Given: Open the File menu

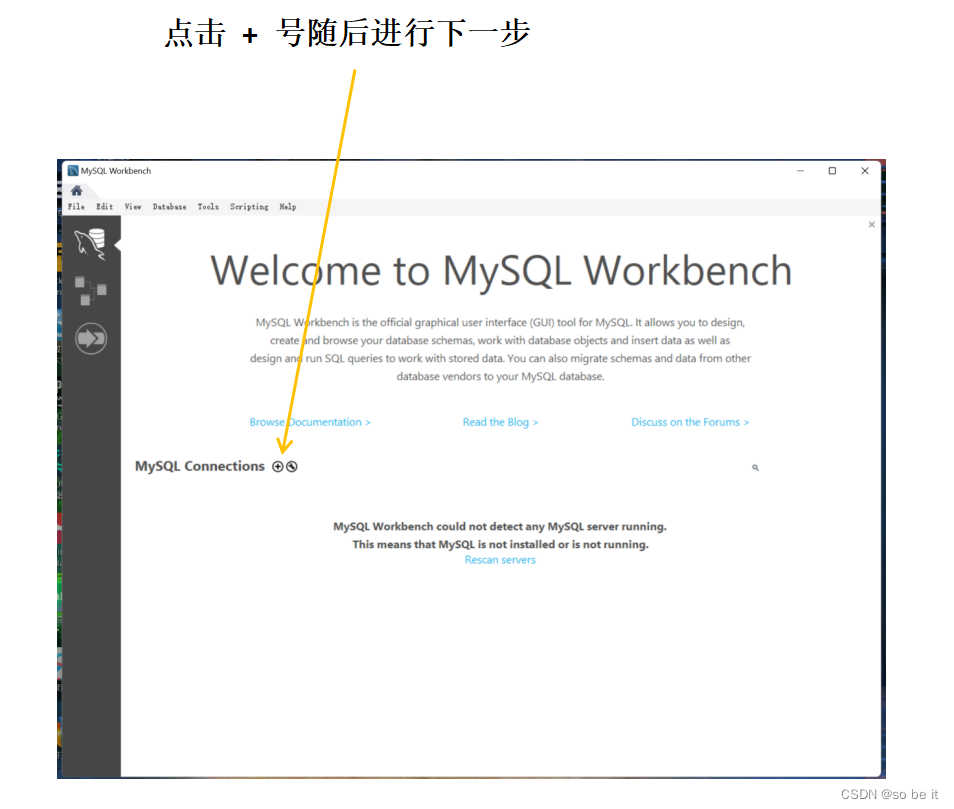Looking at the screenshot, I should click(x=76, y=207).
